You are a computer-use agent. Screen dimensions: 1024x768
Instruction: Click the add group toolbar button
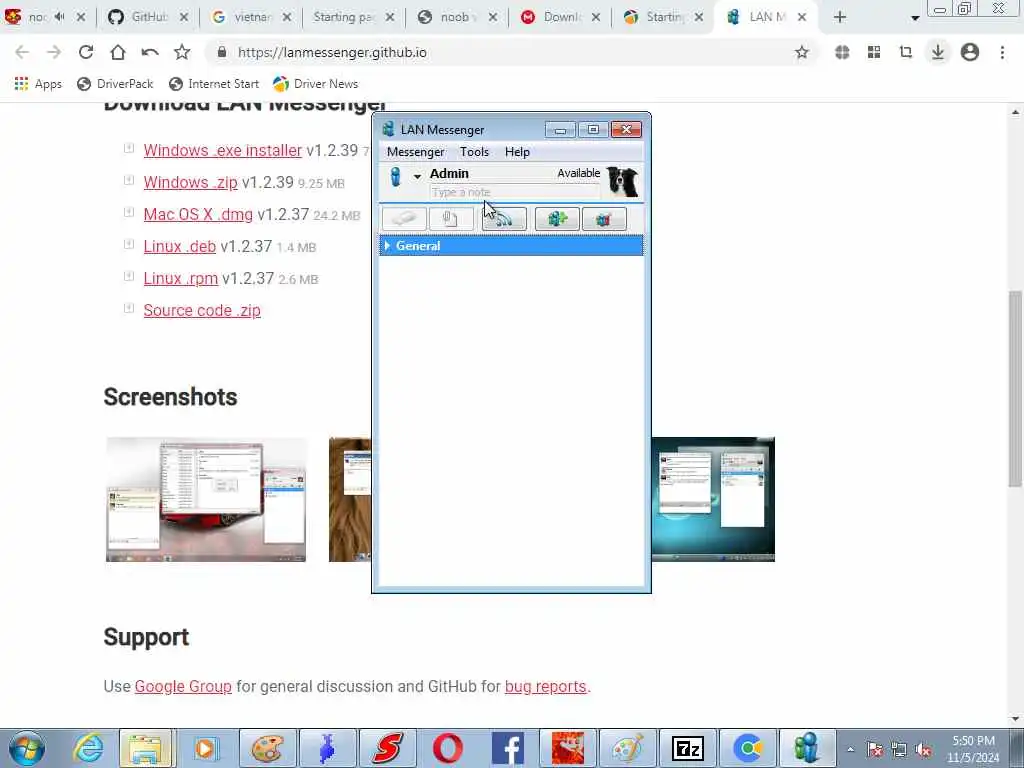point(557,219)
